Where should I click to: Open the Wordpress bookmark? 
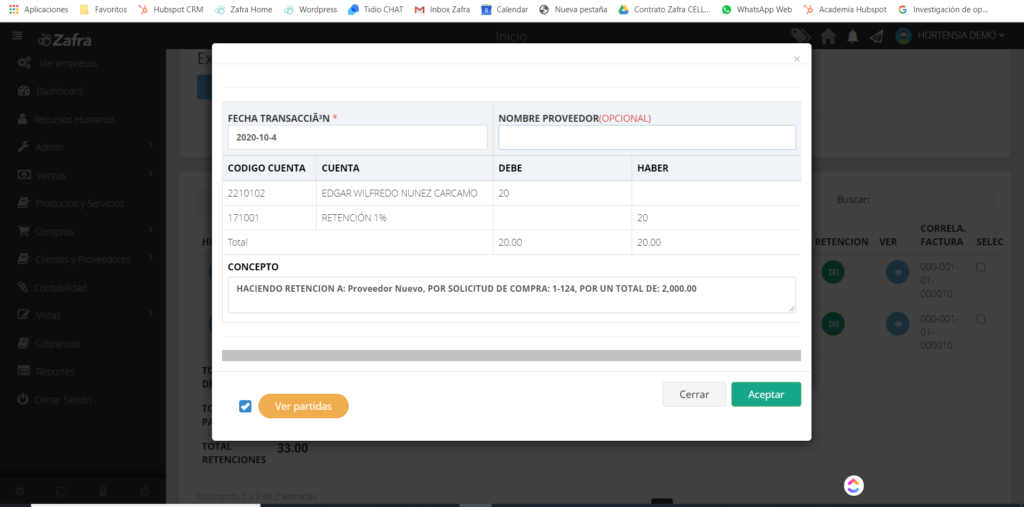point(311,10)
